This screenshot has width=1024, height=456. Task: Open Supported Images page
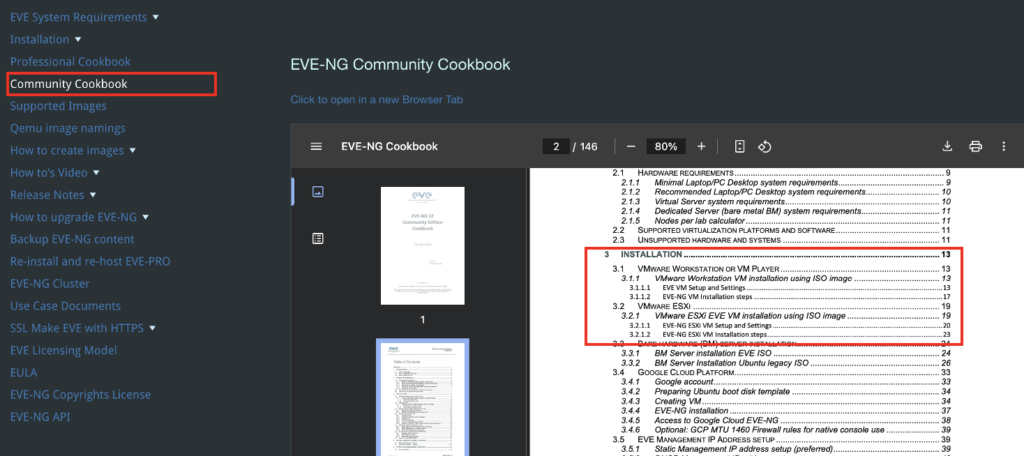click(x=58, y=106)
